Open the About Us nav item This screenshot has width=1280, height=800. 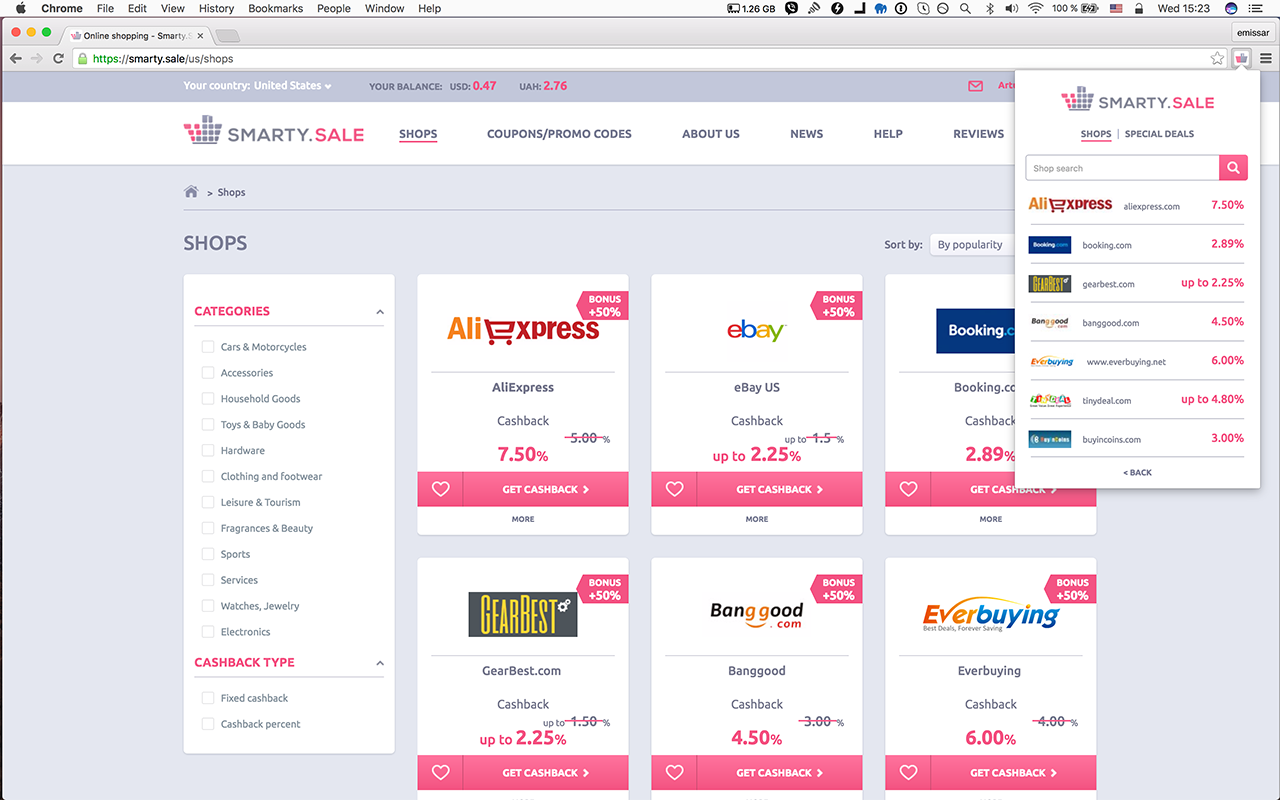[x=711, y=134]
